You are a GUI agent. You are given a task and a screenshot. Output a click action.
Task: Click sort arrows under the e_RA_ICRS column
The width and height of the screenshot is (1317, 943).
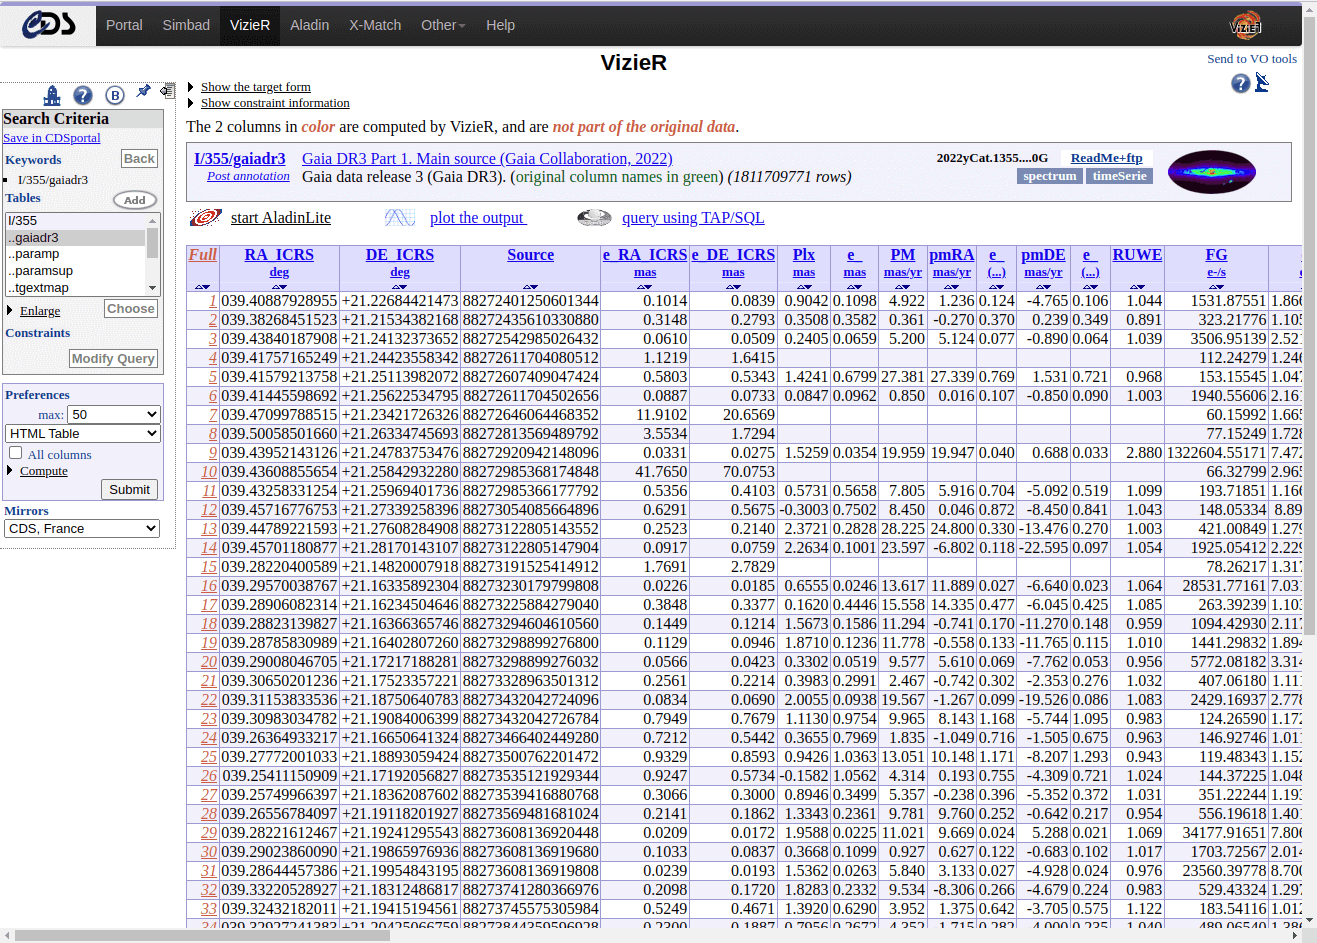point(644,287)
